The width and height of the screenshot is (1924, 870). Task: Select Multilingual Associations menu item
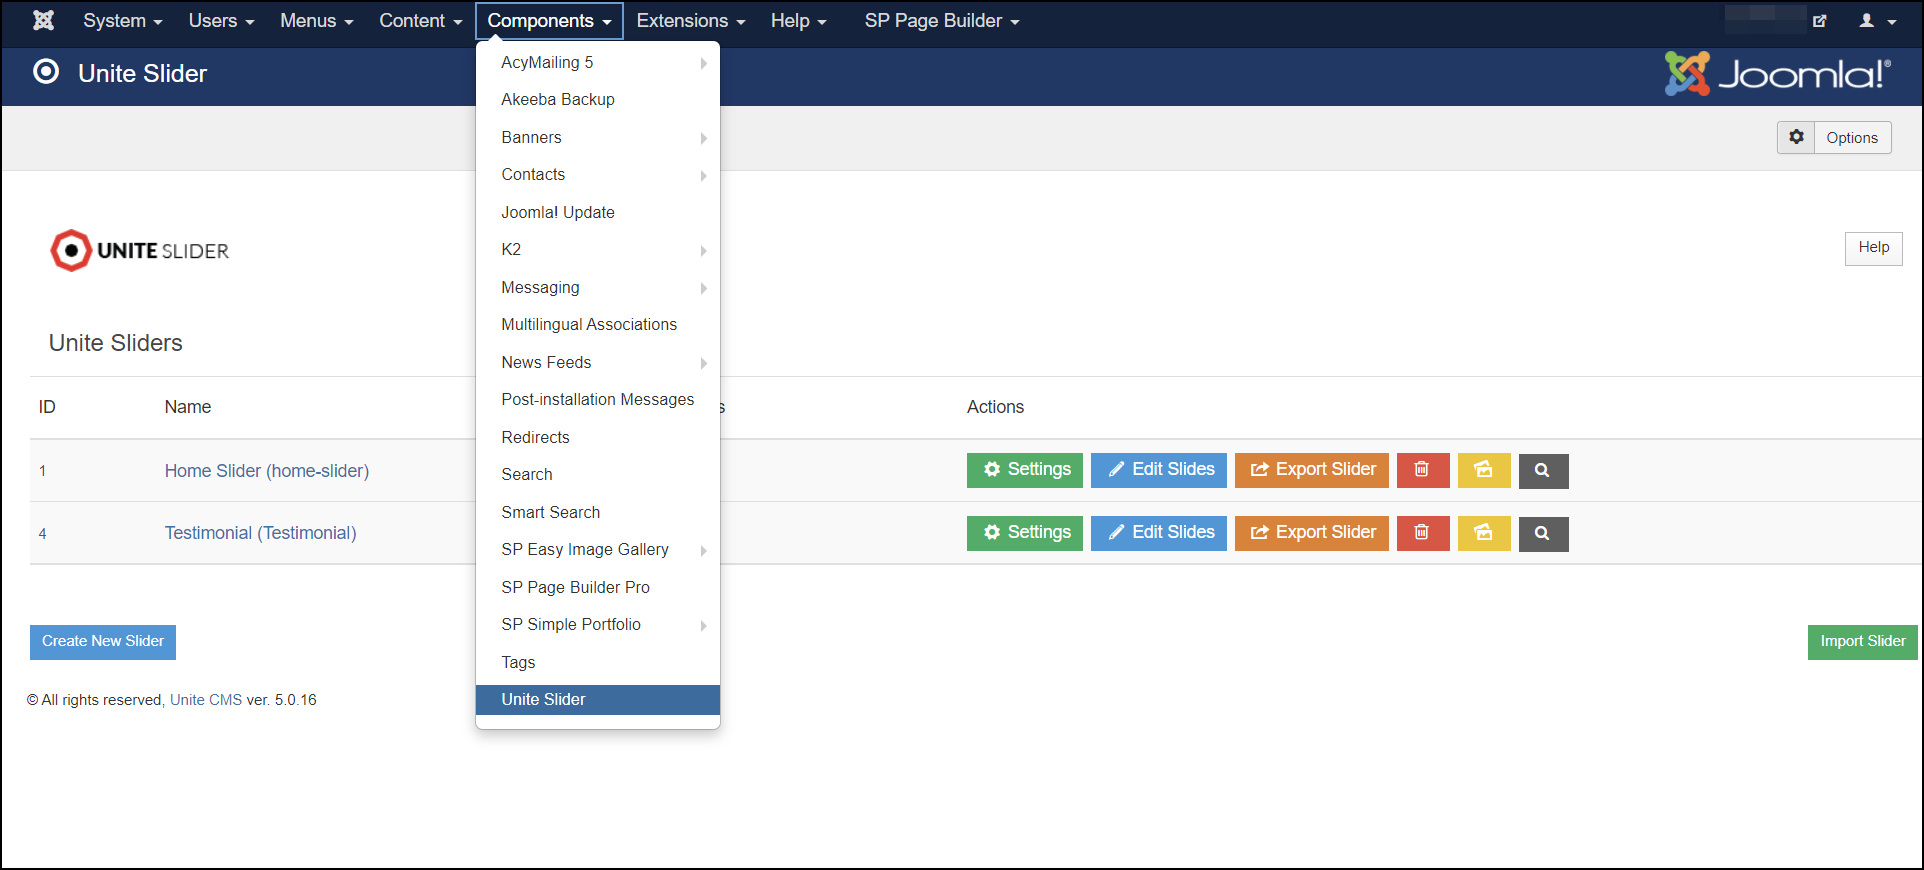[x=598, y=325]
